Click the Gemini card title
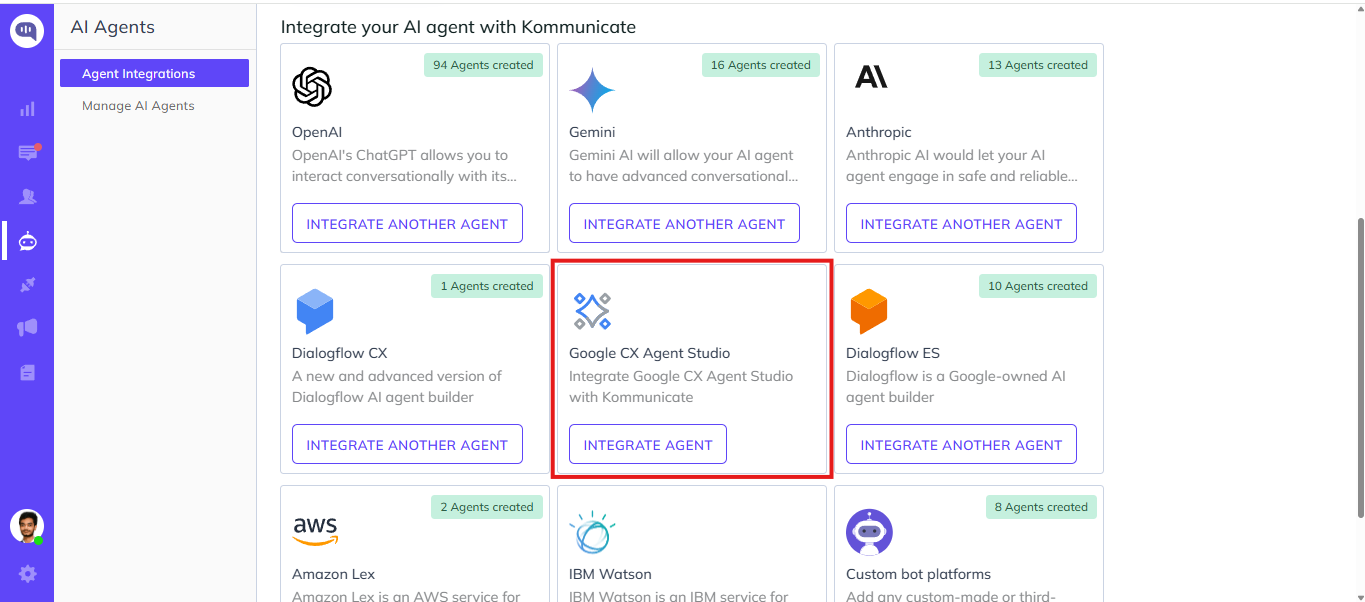Screen dimensions: 1365x602 pos(592,132)
